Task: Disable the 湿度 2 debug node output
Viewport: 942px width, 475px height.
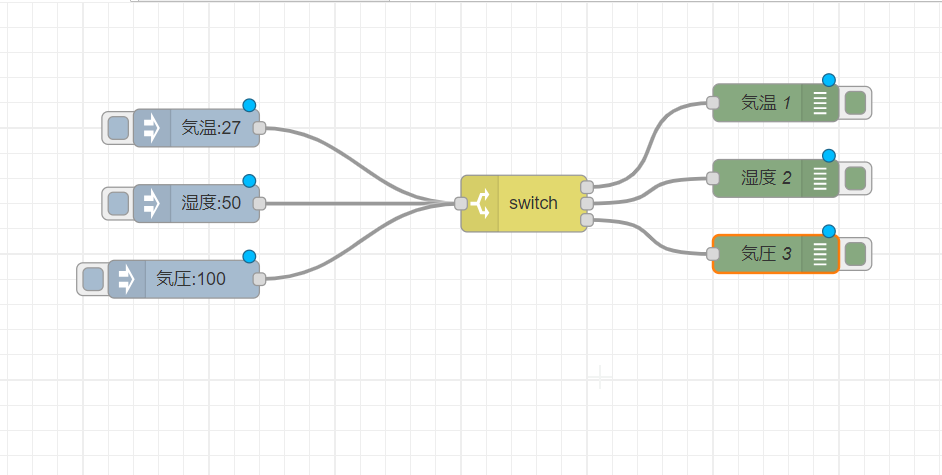Action: point(855,179)
